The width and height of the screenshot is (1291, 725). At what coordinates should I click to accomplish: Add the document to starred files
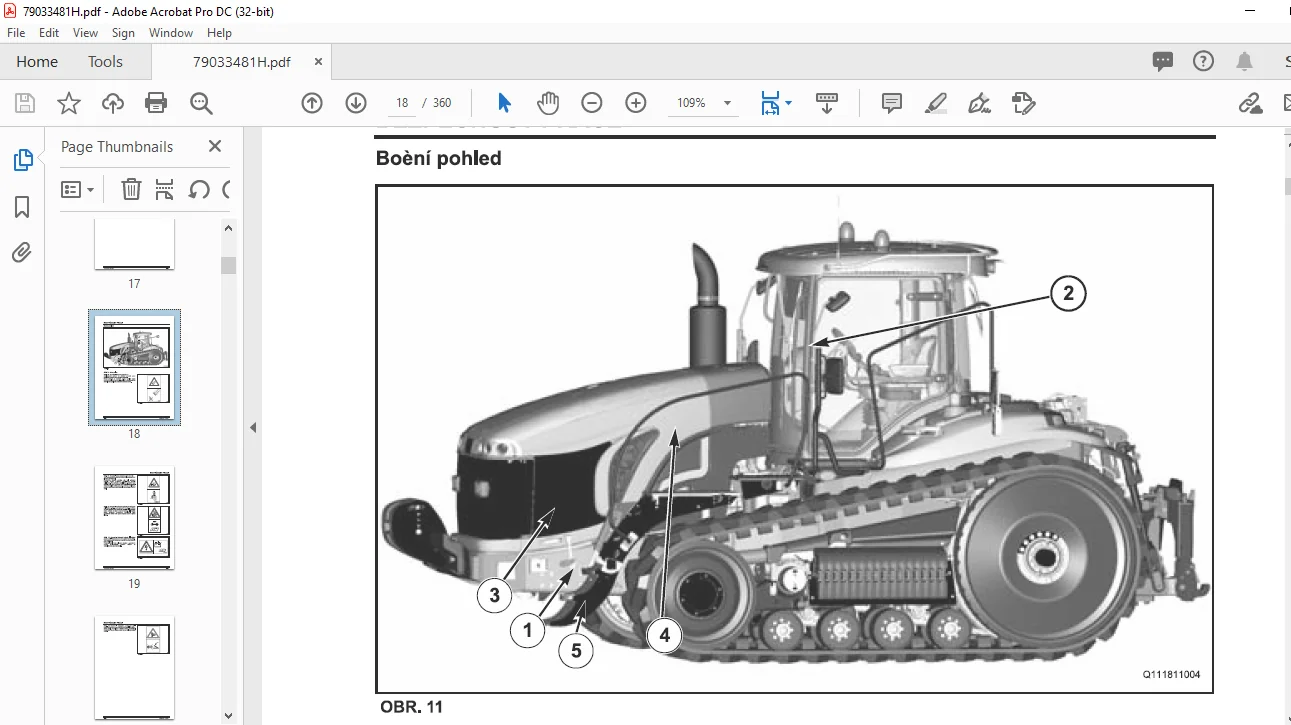[x=68, y=103]
